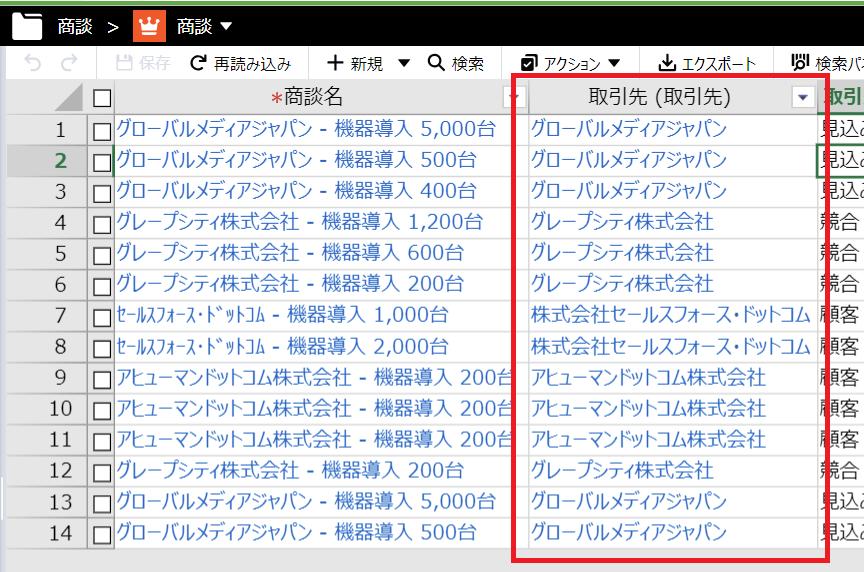Image resolution: width=864 pixels, height=572 pixels.
Task: Check the checkbox for row 3
Action: (x=102, y=193)
